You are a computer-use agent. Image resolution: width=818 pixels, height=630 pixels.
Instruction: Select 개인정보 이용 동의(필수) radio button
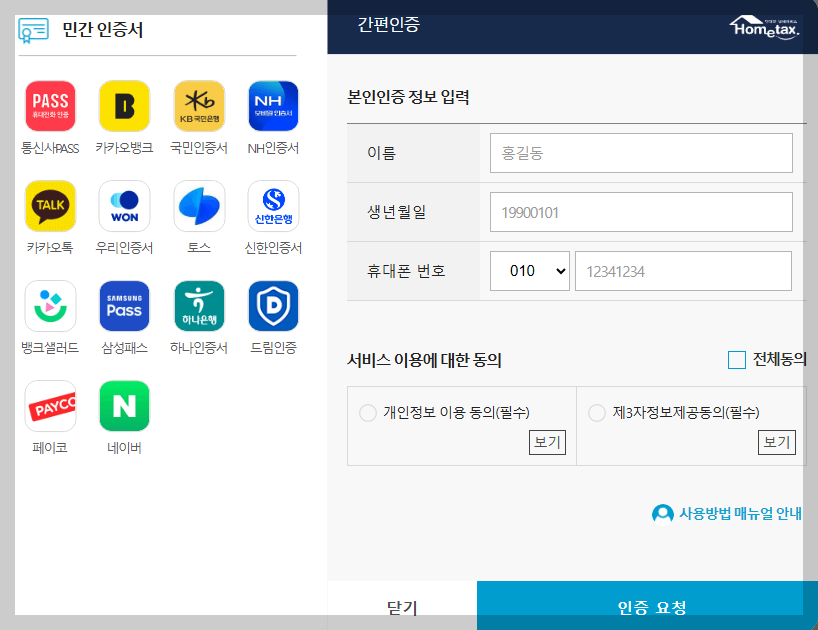[x=368, y=413]
